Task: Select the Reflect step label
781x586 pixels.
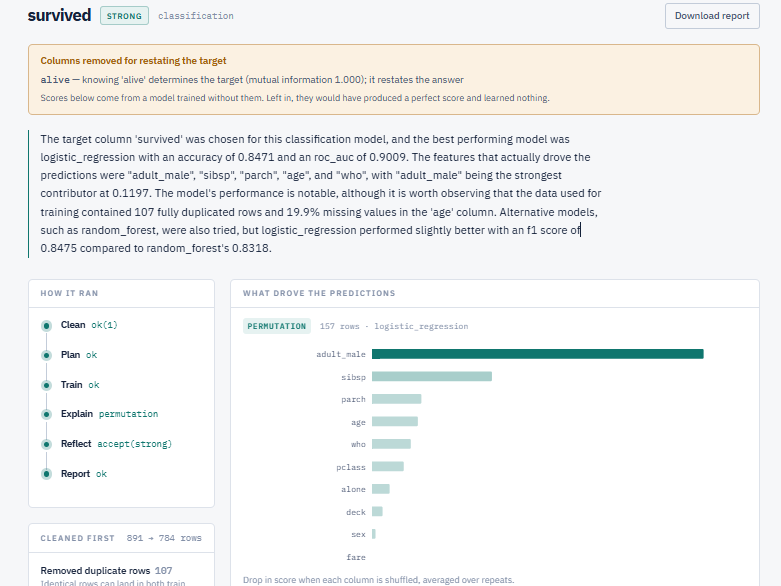Action: pos(76,444)
